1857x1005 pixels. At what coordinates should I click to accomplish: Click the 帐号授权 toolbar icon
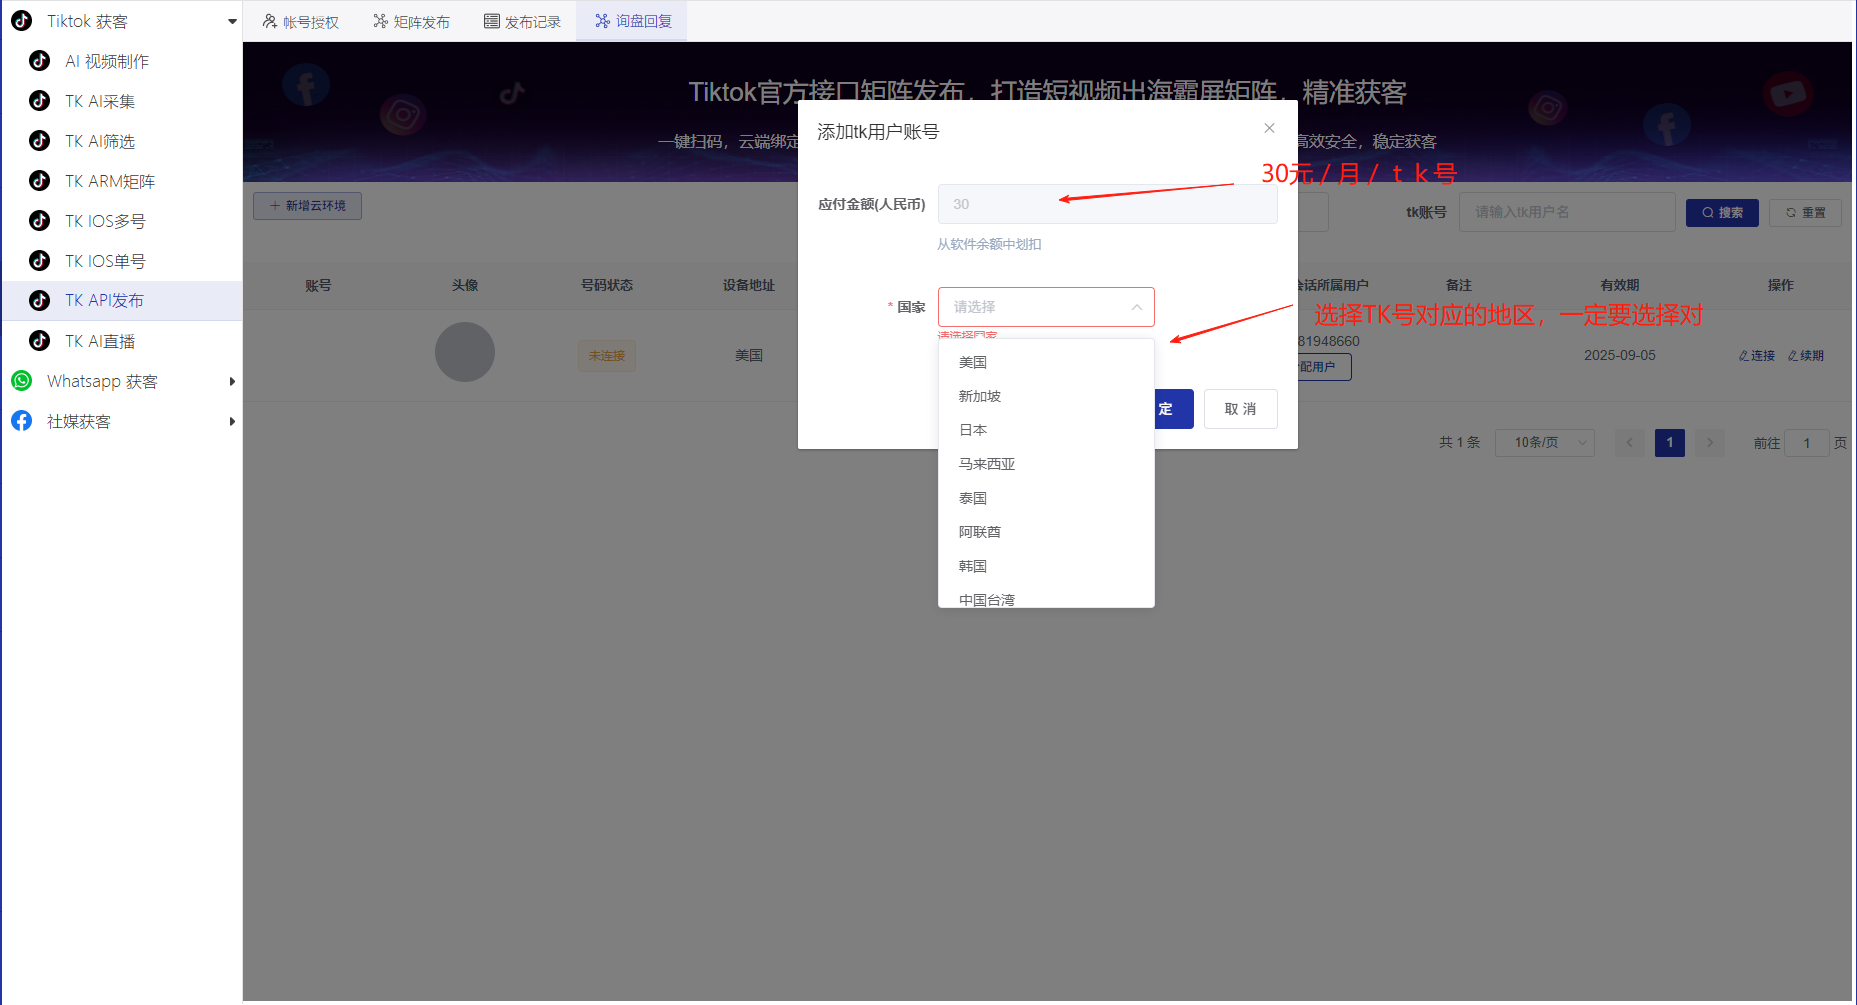[x=268, y=20]
